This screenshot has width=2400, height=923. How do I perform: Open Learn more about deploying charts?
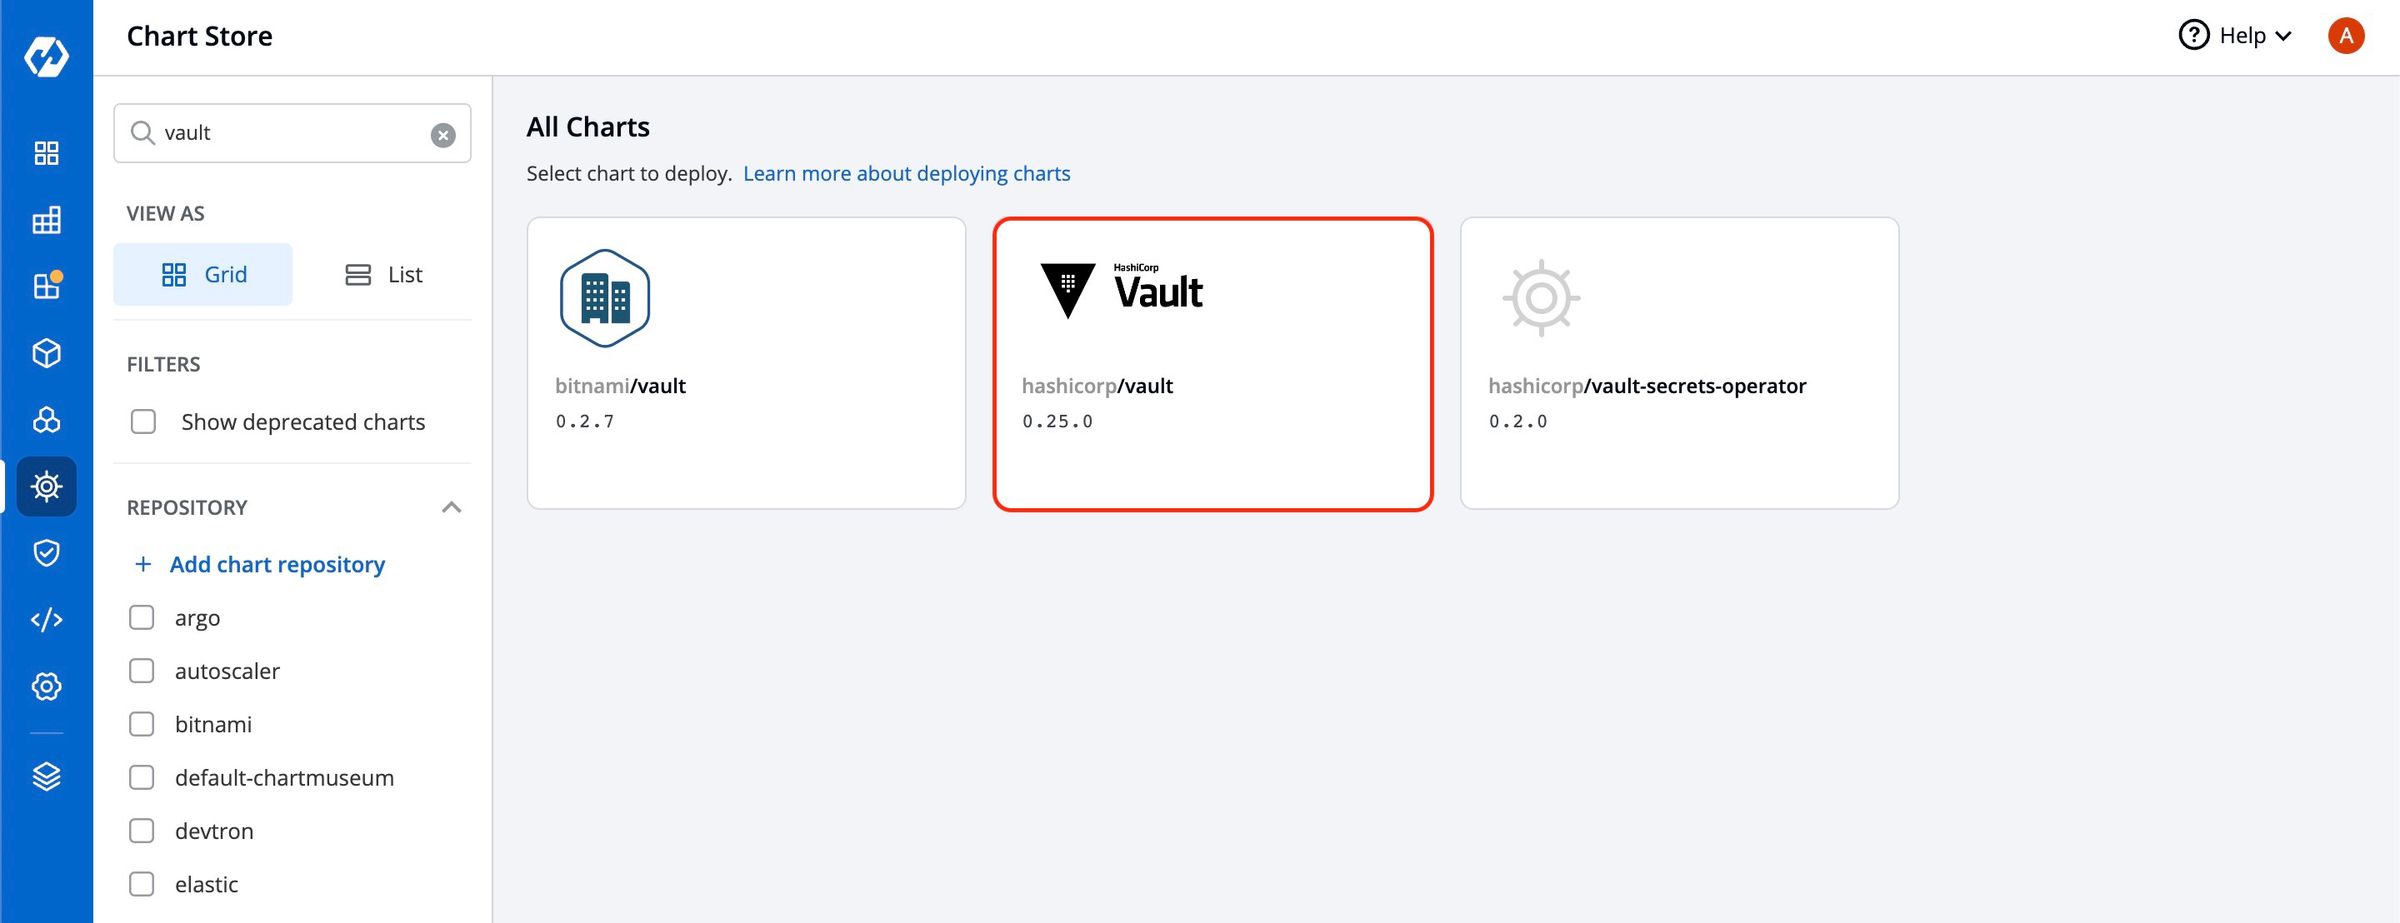[906, 174]
